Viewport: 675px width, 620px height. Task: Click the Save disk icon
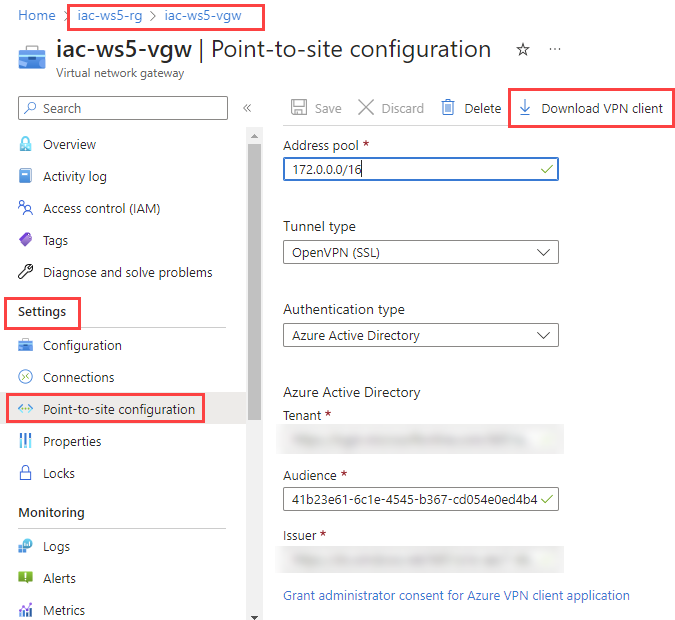[x=299, y=108]
